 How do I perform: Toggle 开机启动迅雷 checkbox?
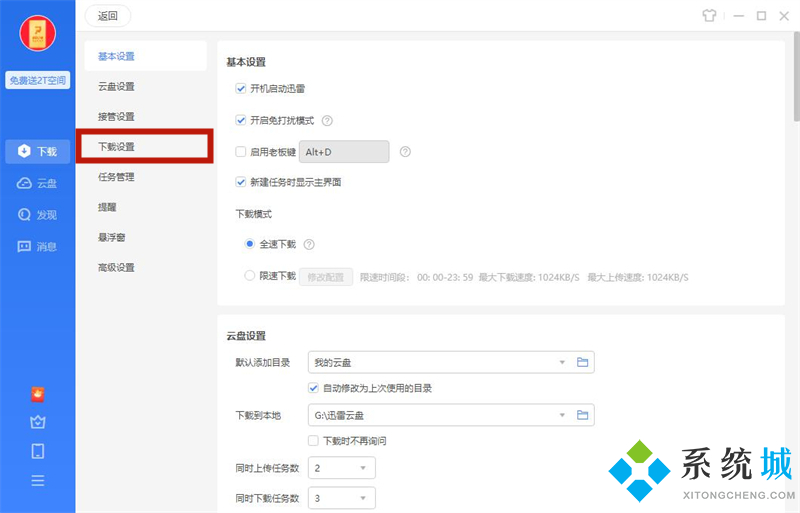pyautogui.click(x=241, y=88)
